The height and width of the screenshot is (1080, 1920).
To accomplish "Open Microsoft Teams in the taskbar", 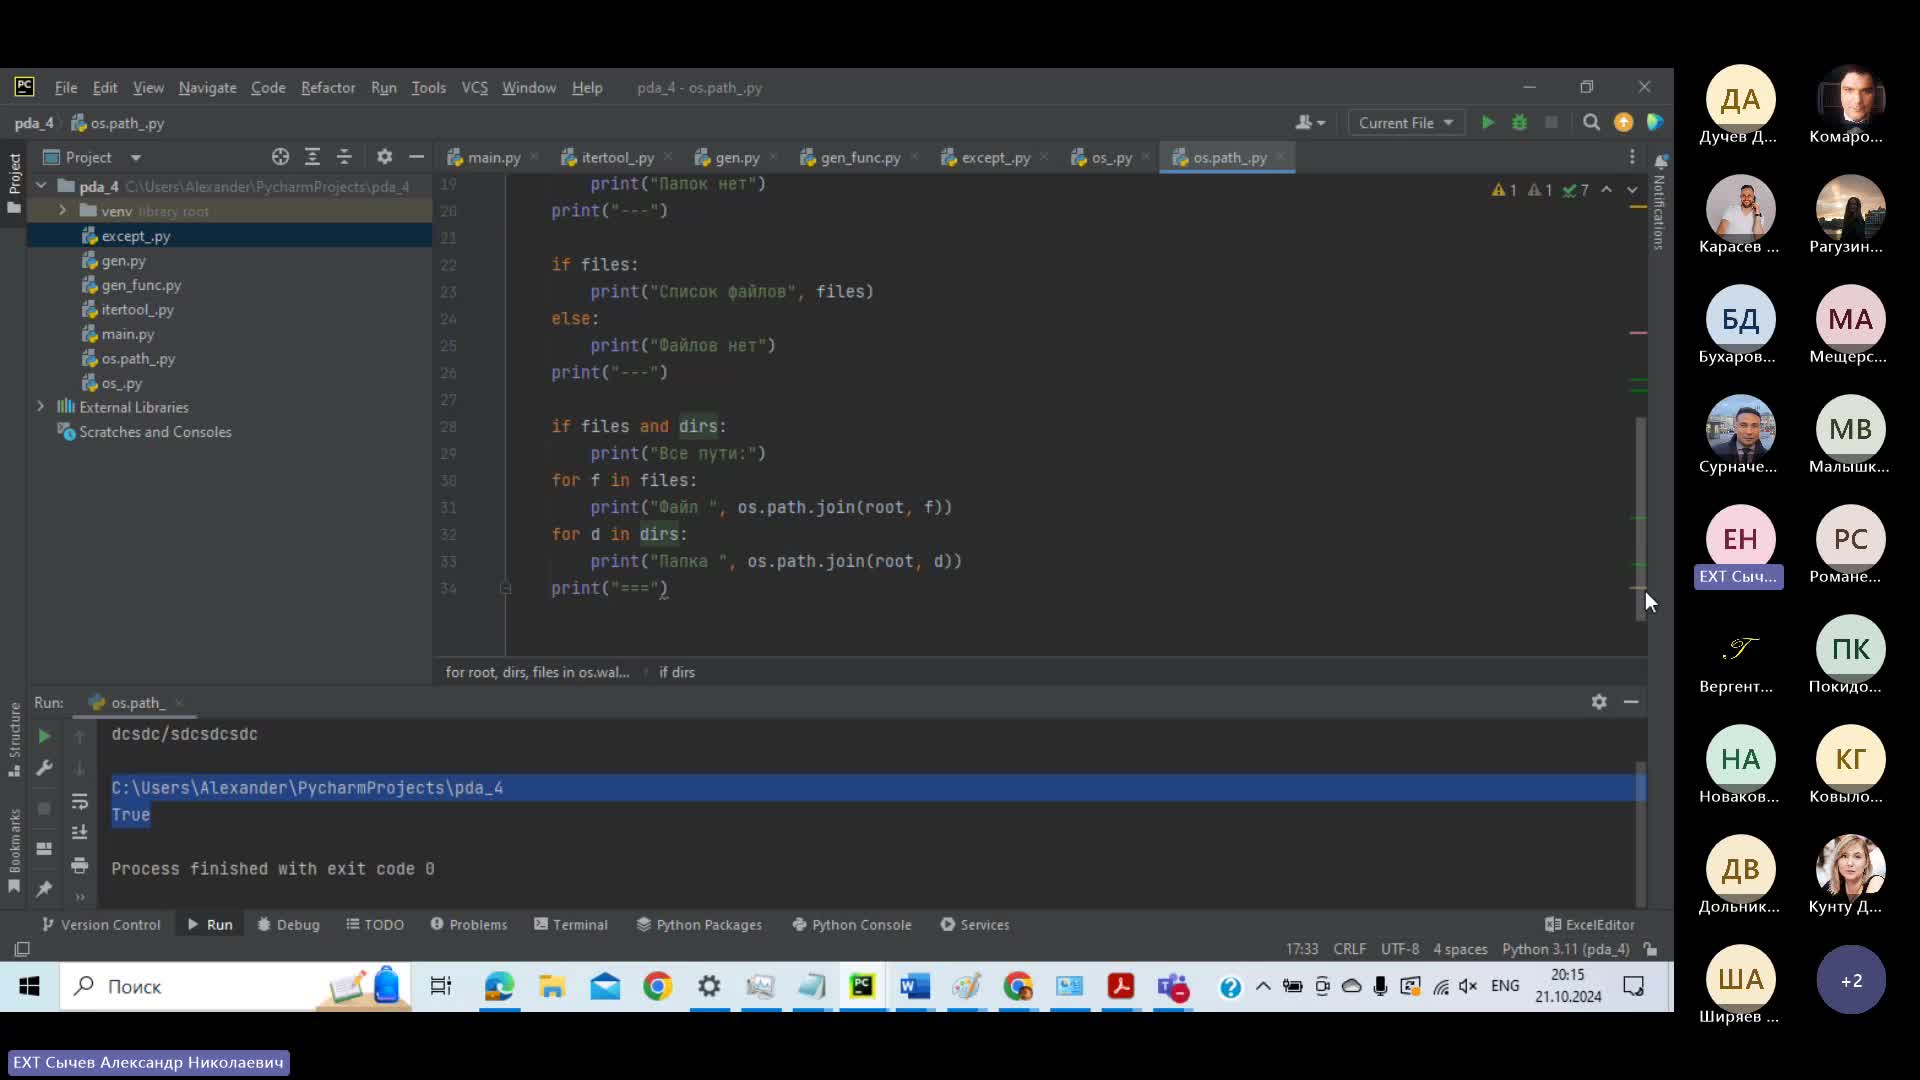I will 1173,987.
